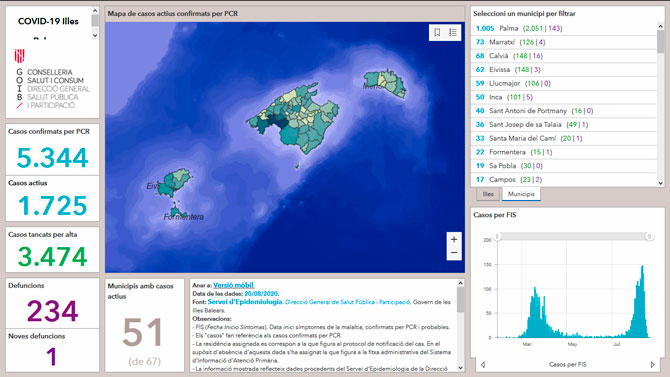Open the Servei d'Epidemiologia link
Viewport: 670px width, 377px height.
(245, 302)
